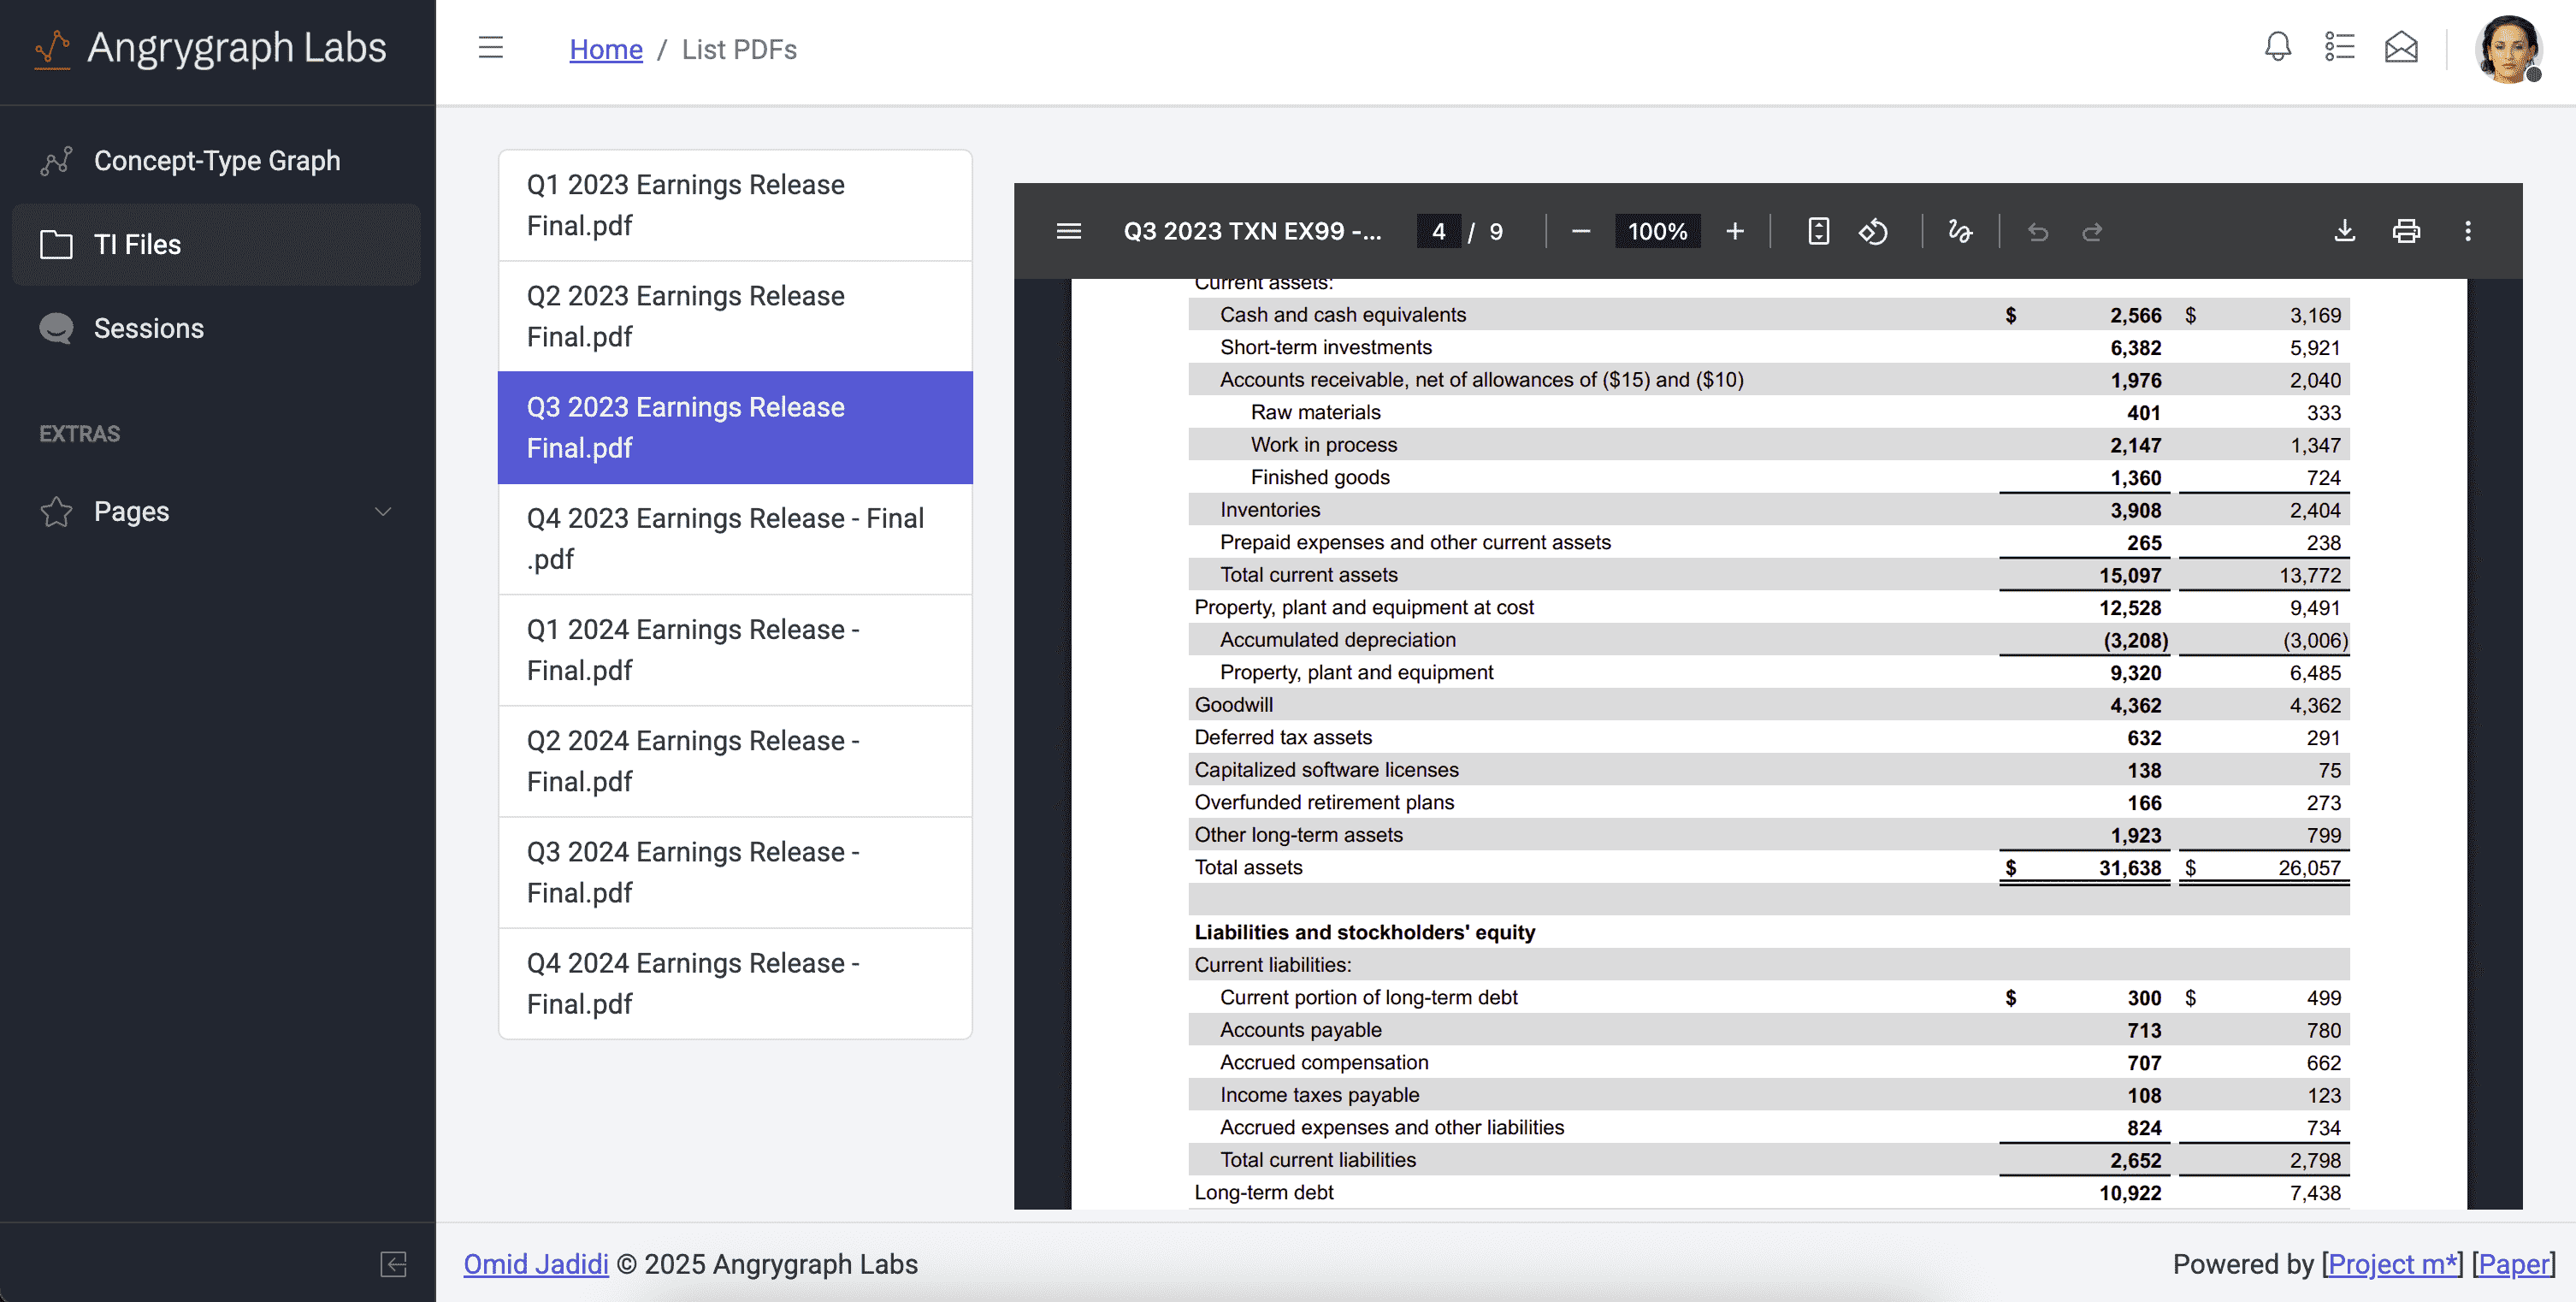Enable fit-to-page view mode

1818,231
